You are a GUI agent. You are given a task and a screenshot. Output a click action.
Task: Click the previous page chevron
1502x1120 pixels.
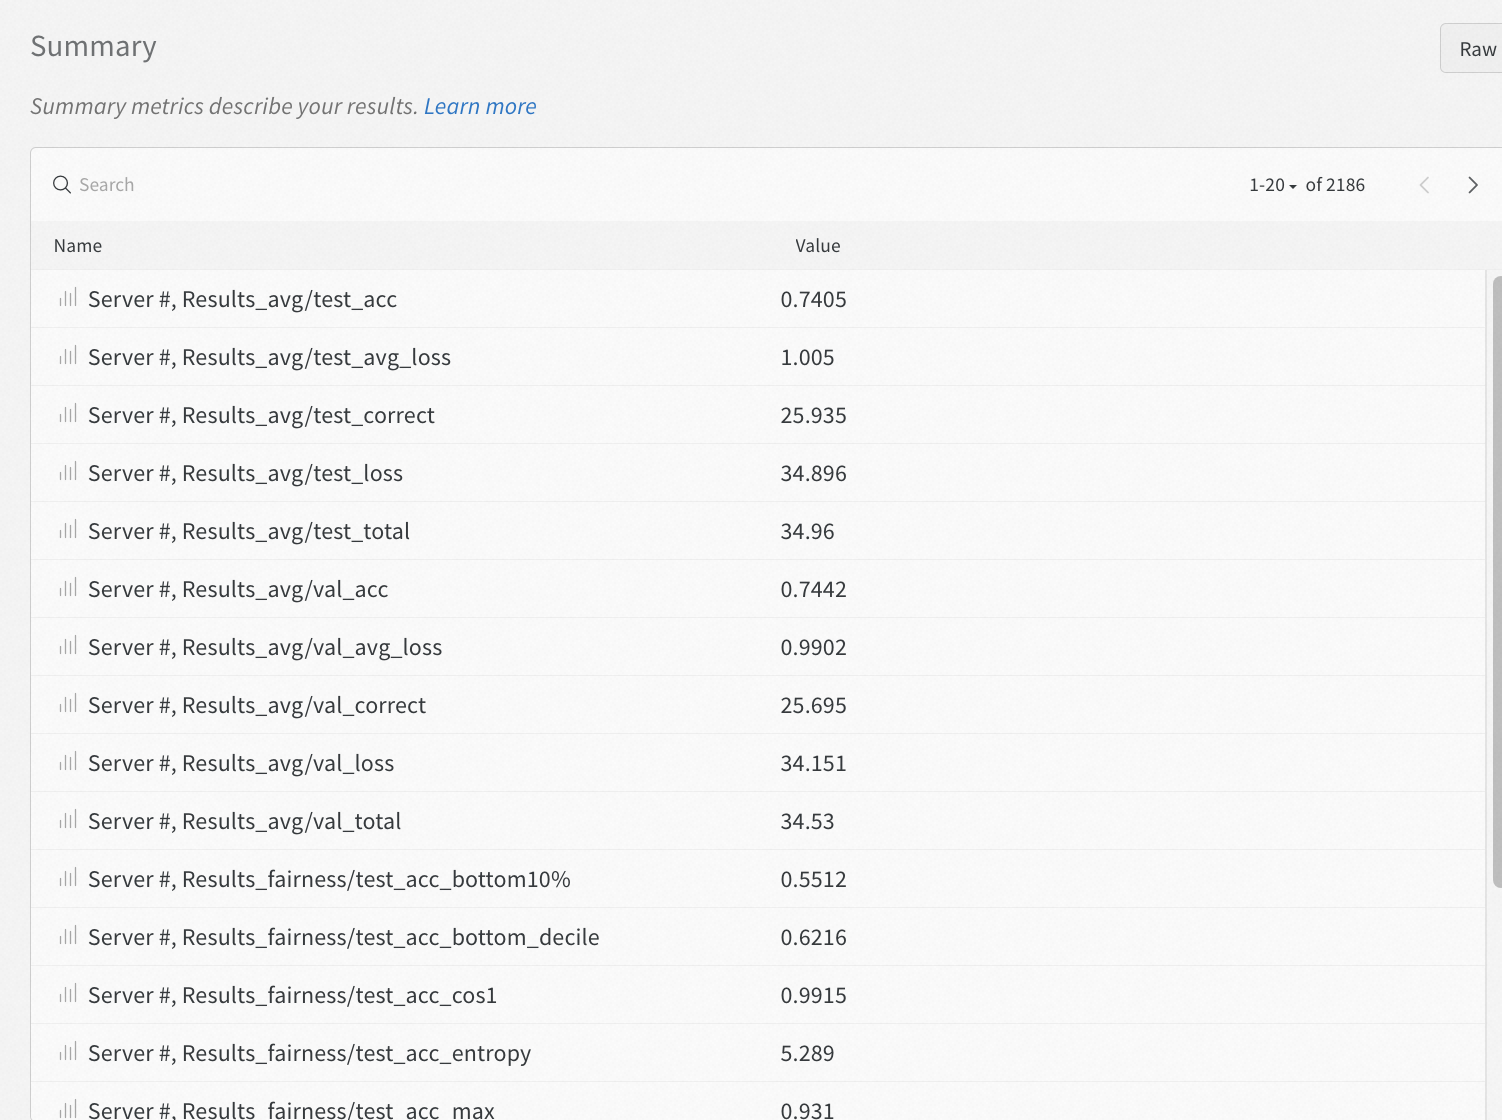(1424, 184)
